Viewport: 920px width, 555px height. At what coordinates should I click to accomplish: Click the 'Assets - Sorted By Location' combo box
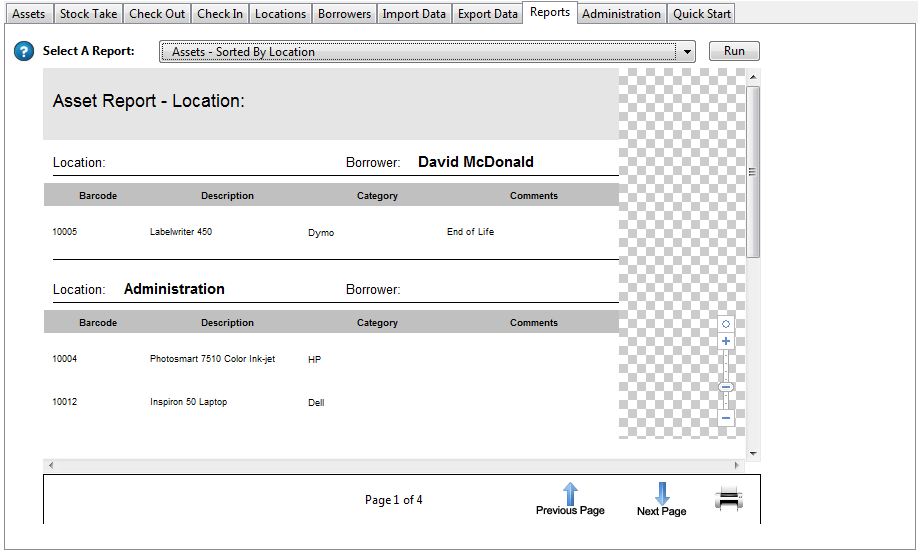click(x=420, y=52)
